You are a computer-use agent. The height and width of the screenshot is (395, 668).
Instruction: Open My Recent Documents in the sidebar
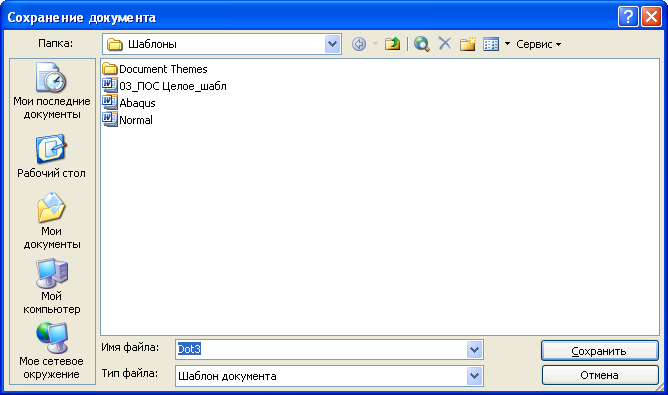point(52,91)
